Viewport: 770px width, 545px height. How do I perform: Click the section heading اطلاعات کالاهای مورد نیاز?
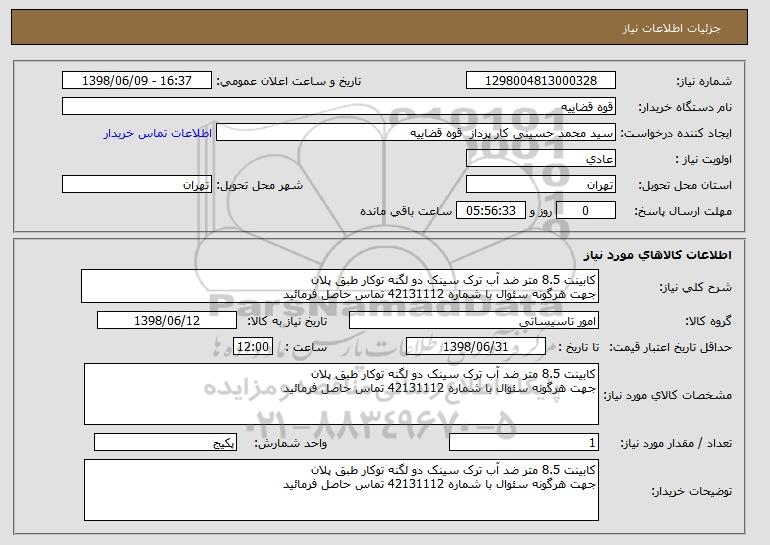tap(658, 255)
